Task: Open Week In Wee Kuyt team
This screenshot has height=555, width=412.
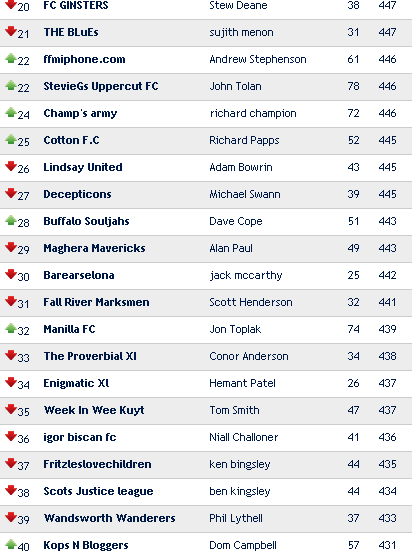Action: coord(94,410)
